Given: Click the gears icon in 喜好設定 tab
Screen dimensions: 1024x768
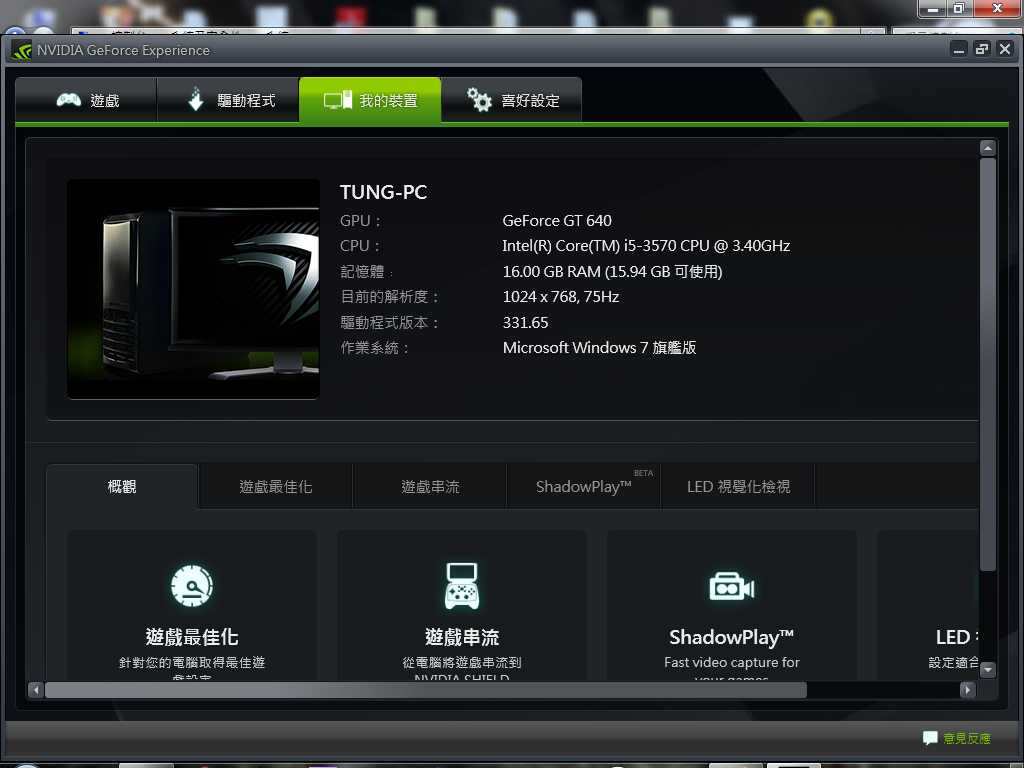Looking at the screenshot, I should pos(479,99).
